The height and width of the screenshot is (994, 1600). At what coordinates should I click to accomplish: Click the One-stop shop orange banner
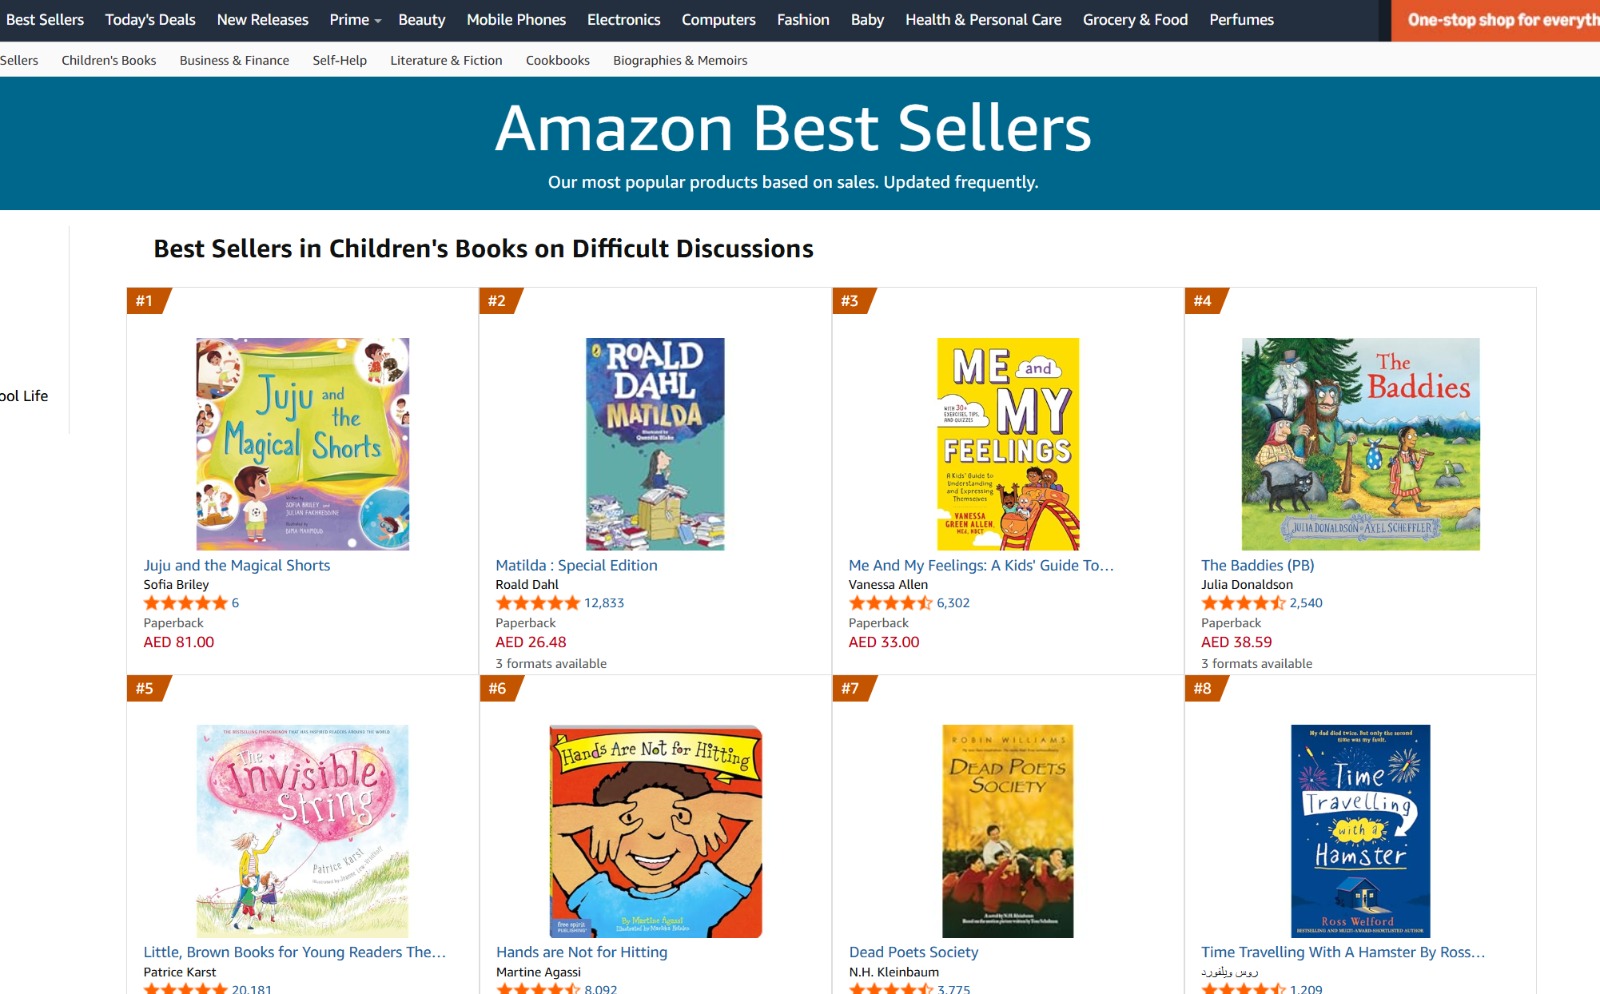pos(1497,20)
